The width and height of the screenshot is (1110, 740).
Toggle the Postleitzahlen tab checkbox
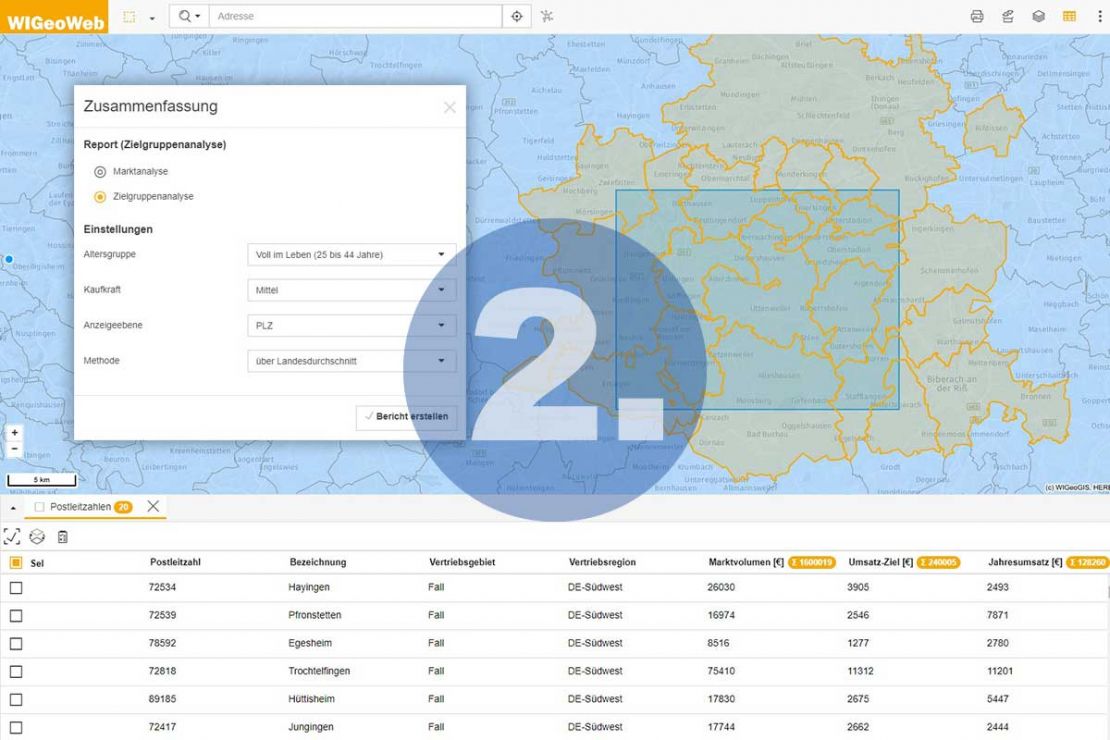click(40, 507)
